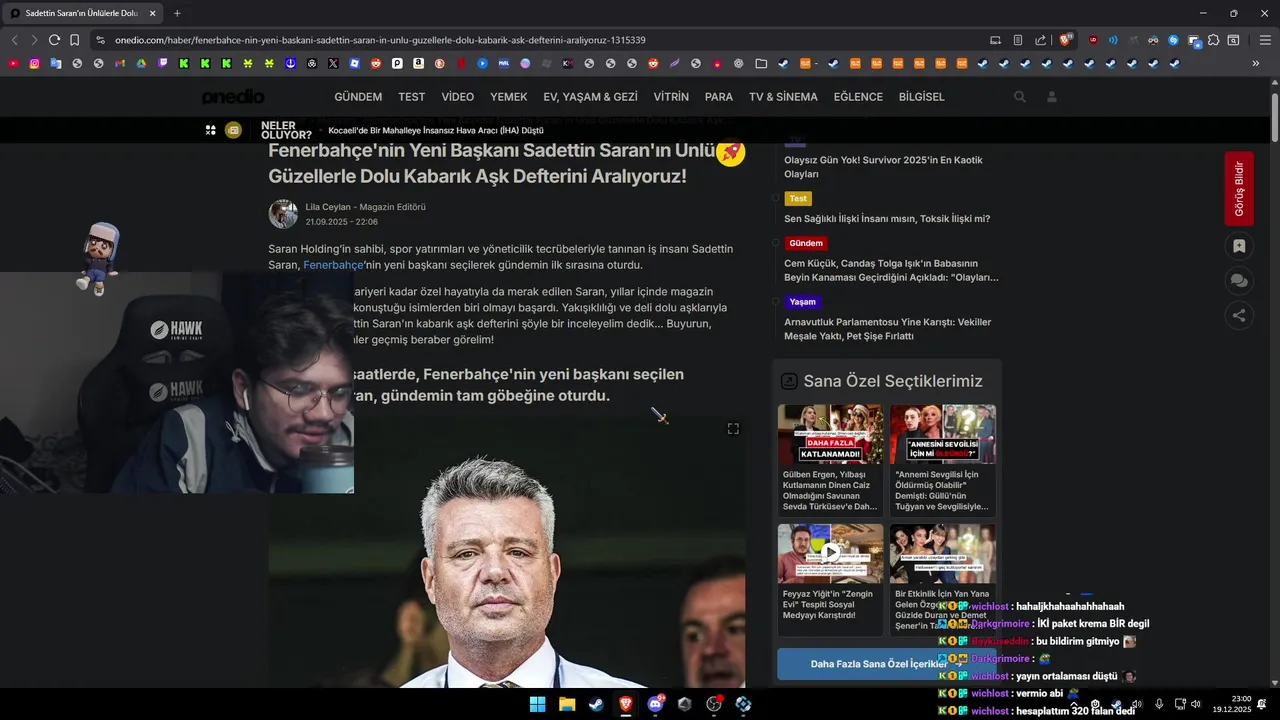Go back with the browser back arrow
The image size is (1280, 720).
(14, 40)
